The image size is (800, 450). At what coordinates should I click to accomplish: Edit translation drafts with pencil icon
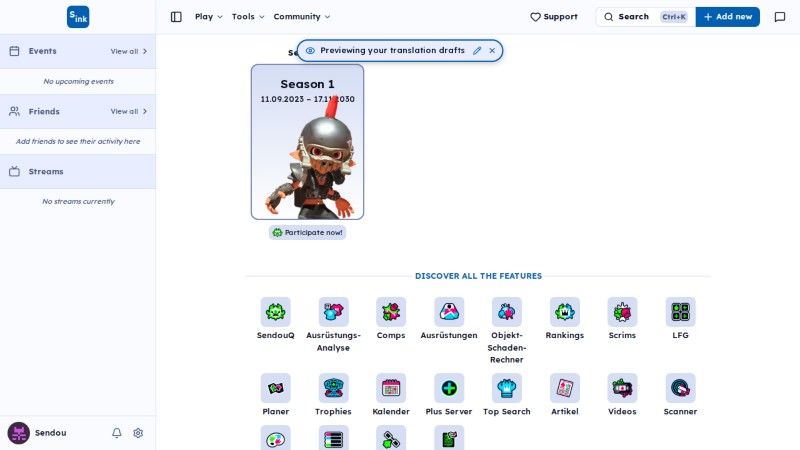click(477, 51)
